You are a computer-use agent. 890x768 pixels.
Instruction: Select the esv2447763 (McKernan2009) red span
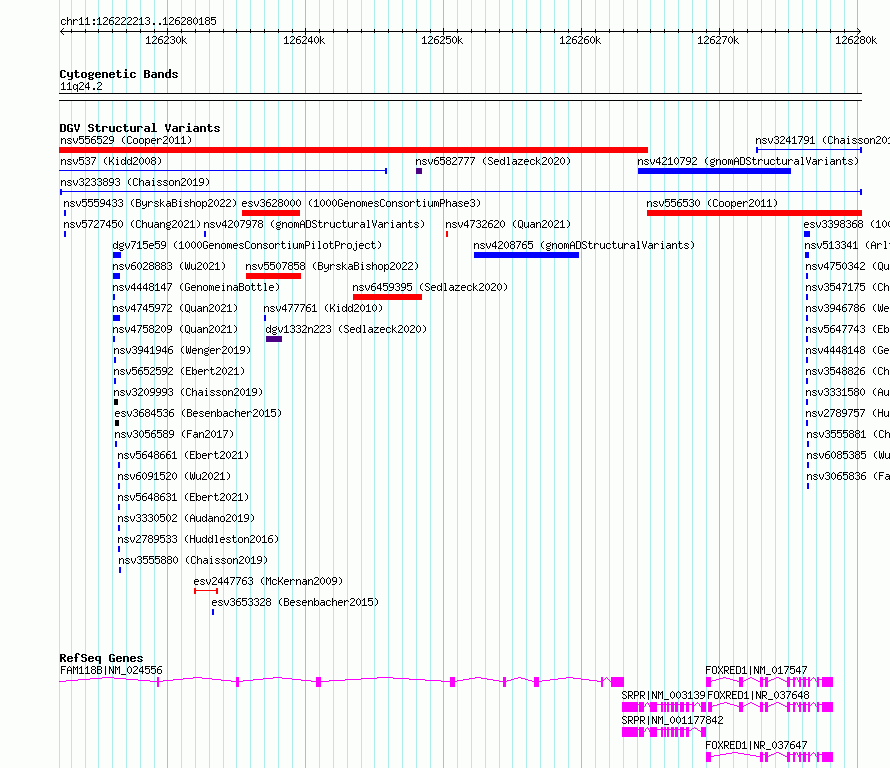click(205, 591)
